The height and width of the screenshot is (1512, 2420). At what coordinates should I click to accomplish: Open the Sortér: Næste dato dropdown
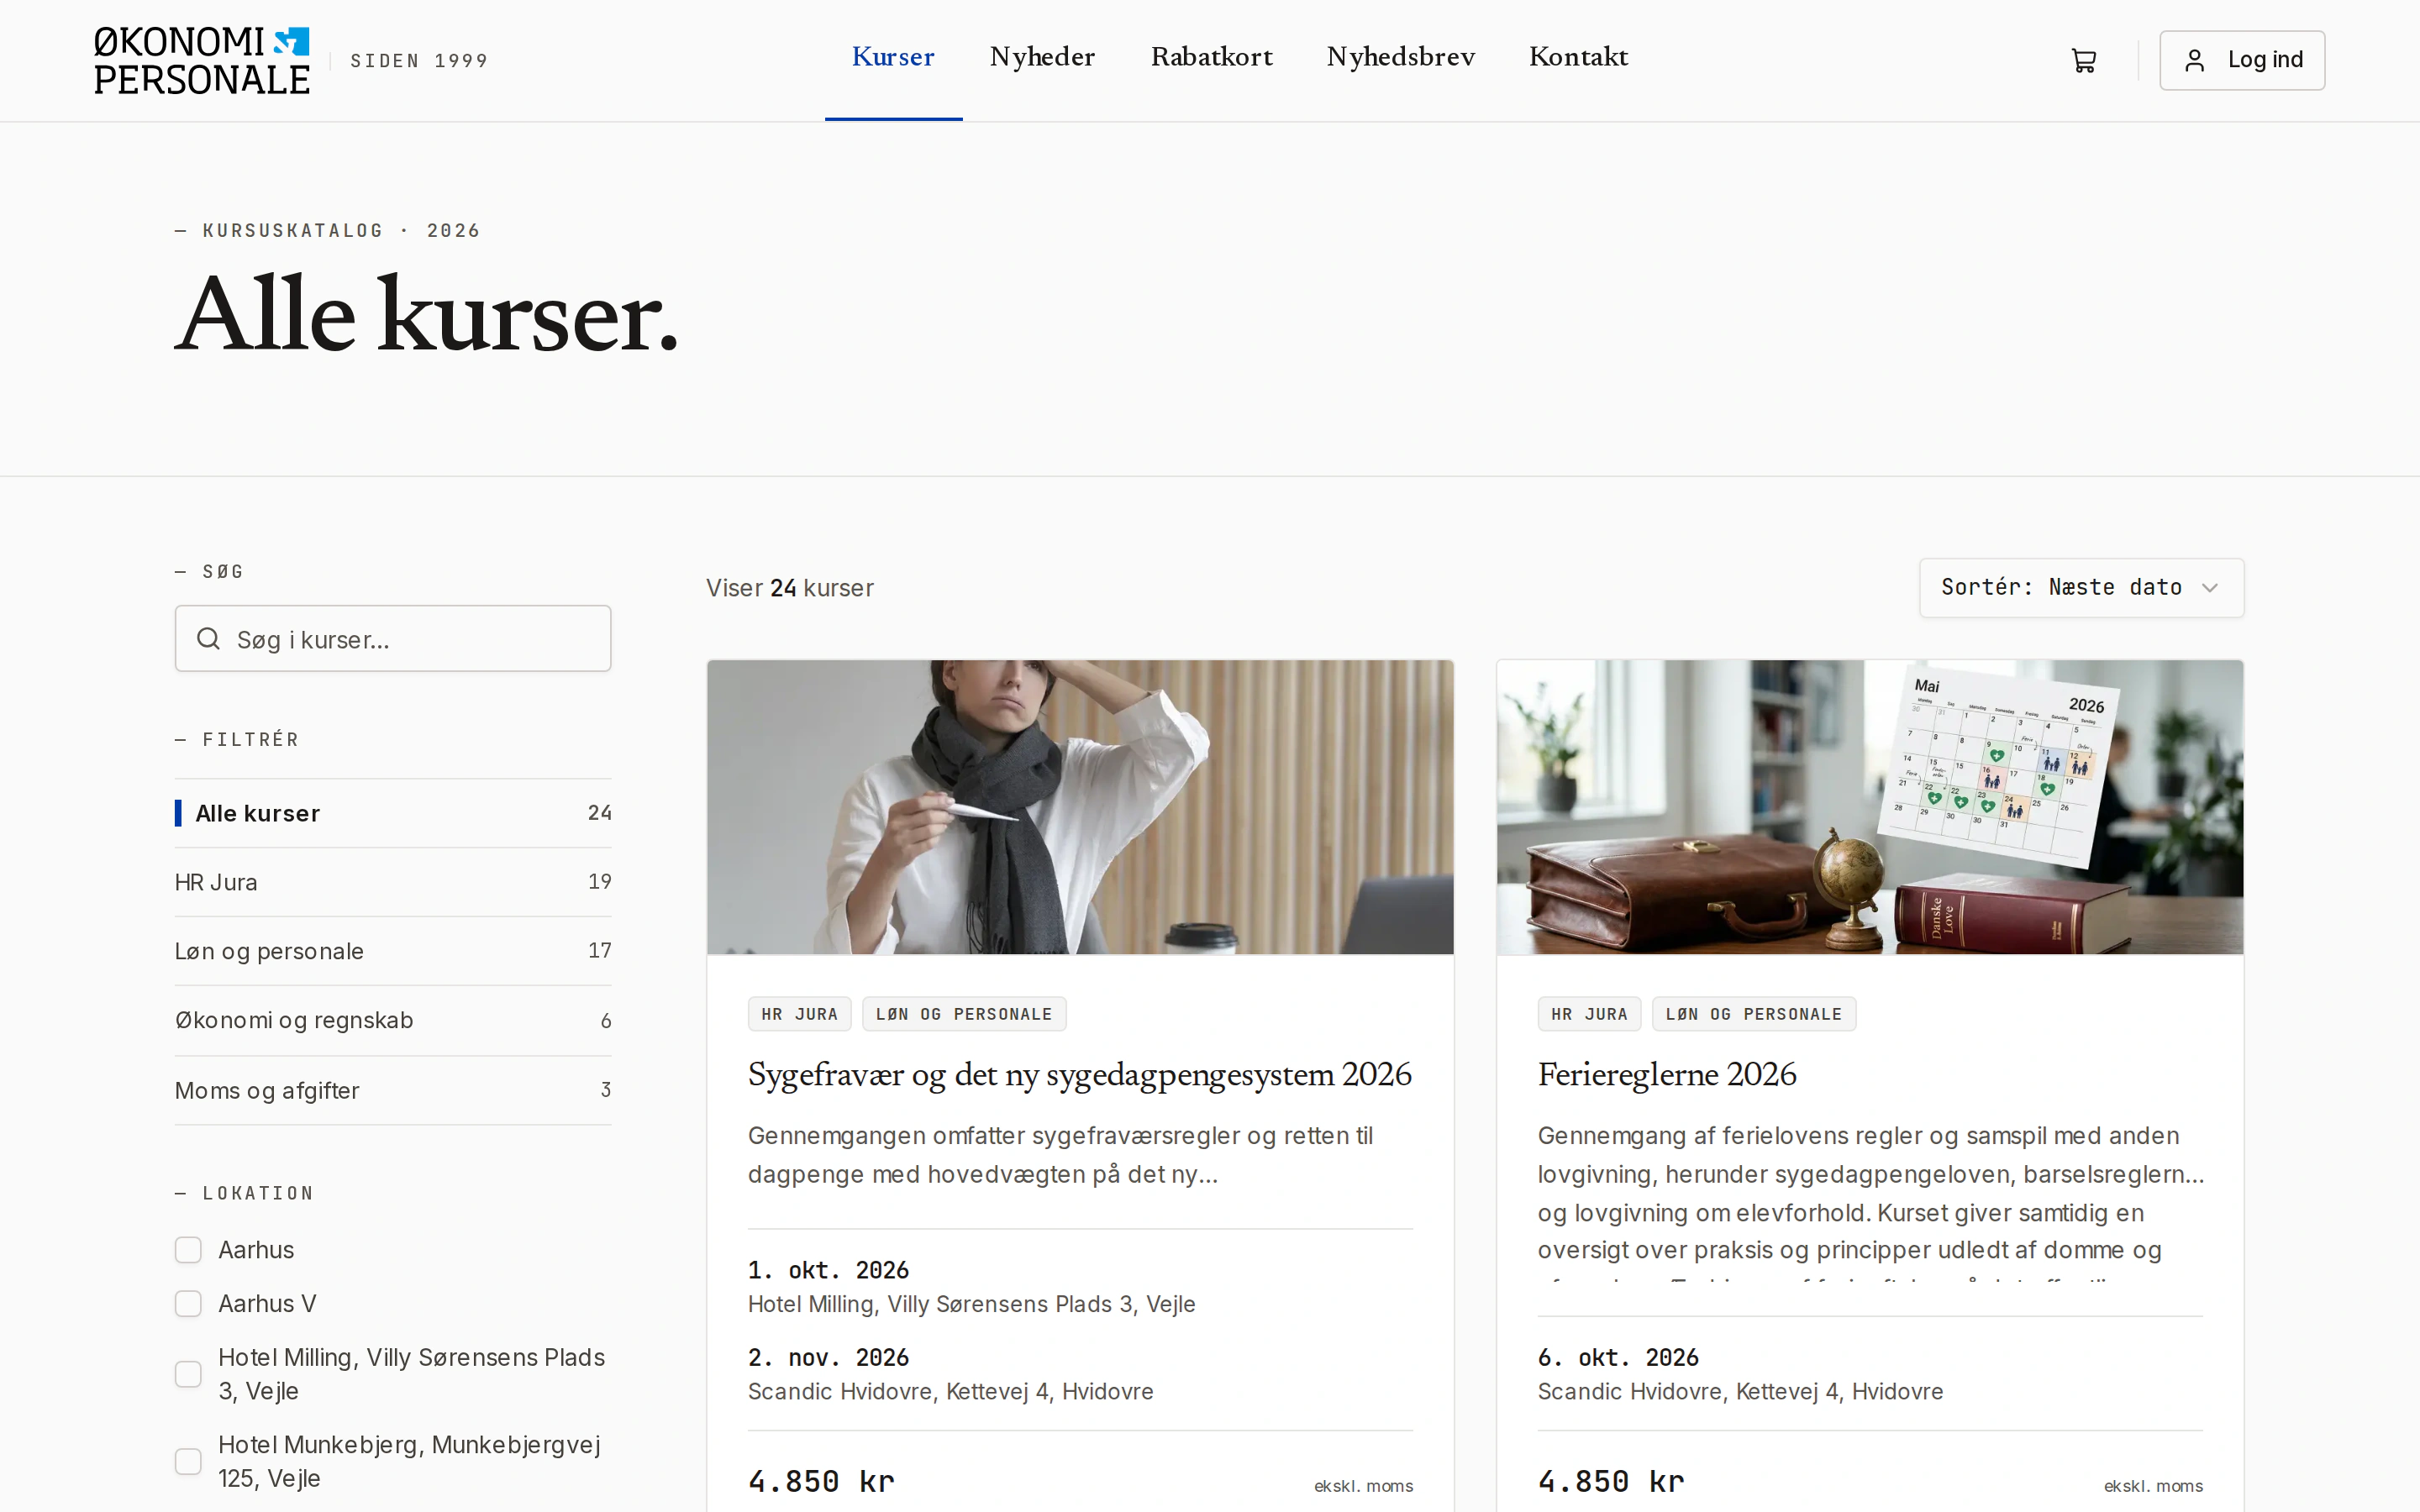(x=2081, y=588)
